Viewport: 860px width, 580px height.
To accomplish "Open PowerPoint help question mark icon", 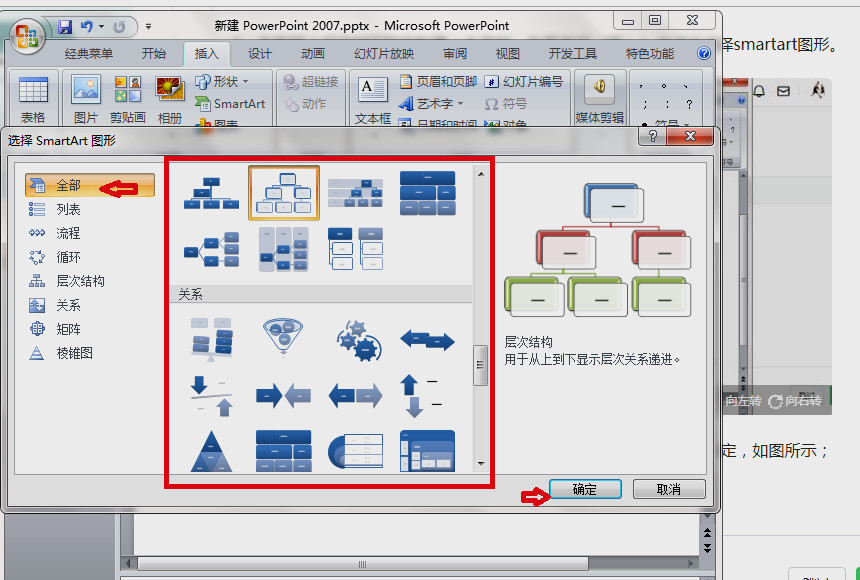I will coord(704,53).
